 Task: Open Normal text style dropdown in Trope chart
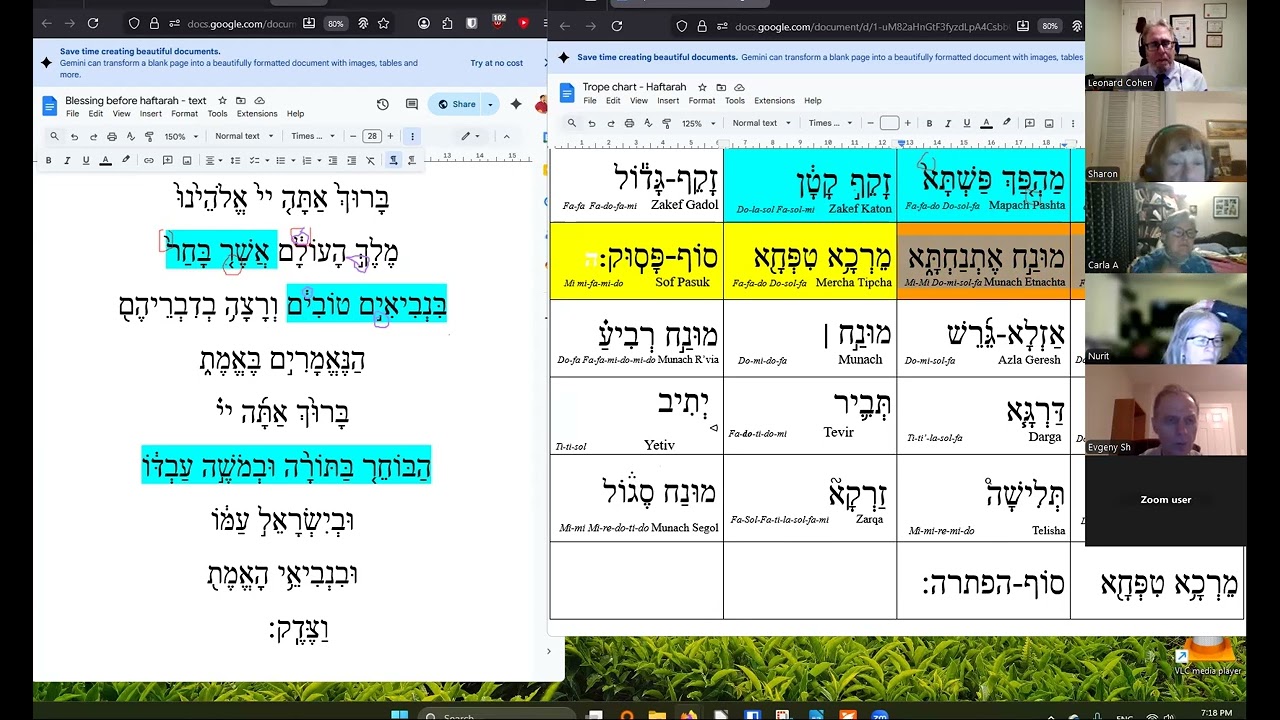click(x=762, y=123)
